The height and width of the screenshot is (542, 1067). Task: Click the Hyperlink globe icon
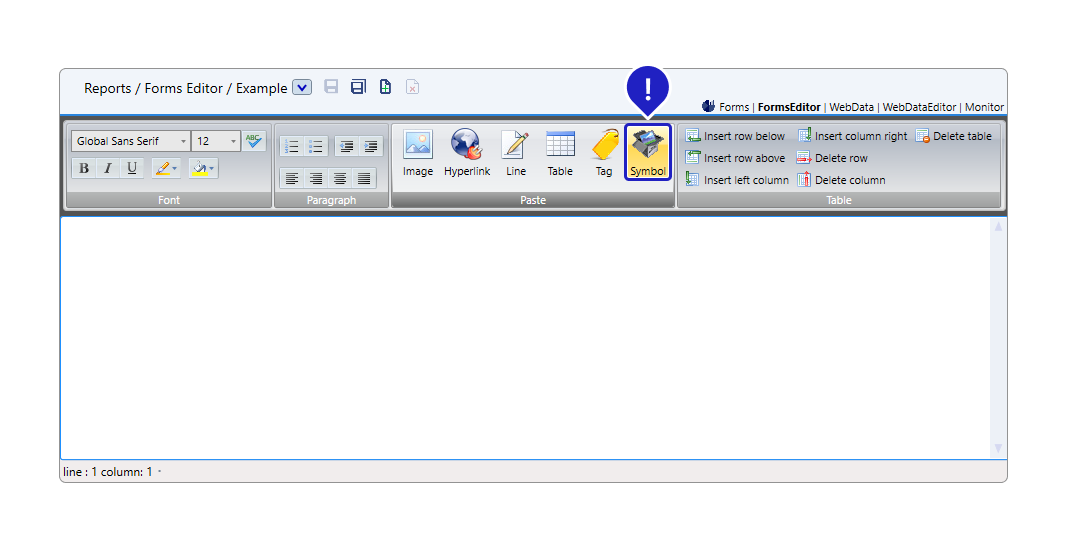click(x=467, y=153)
